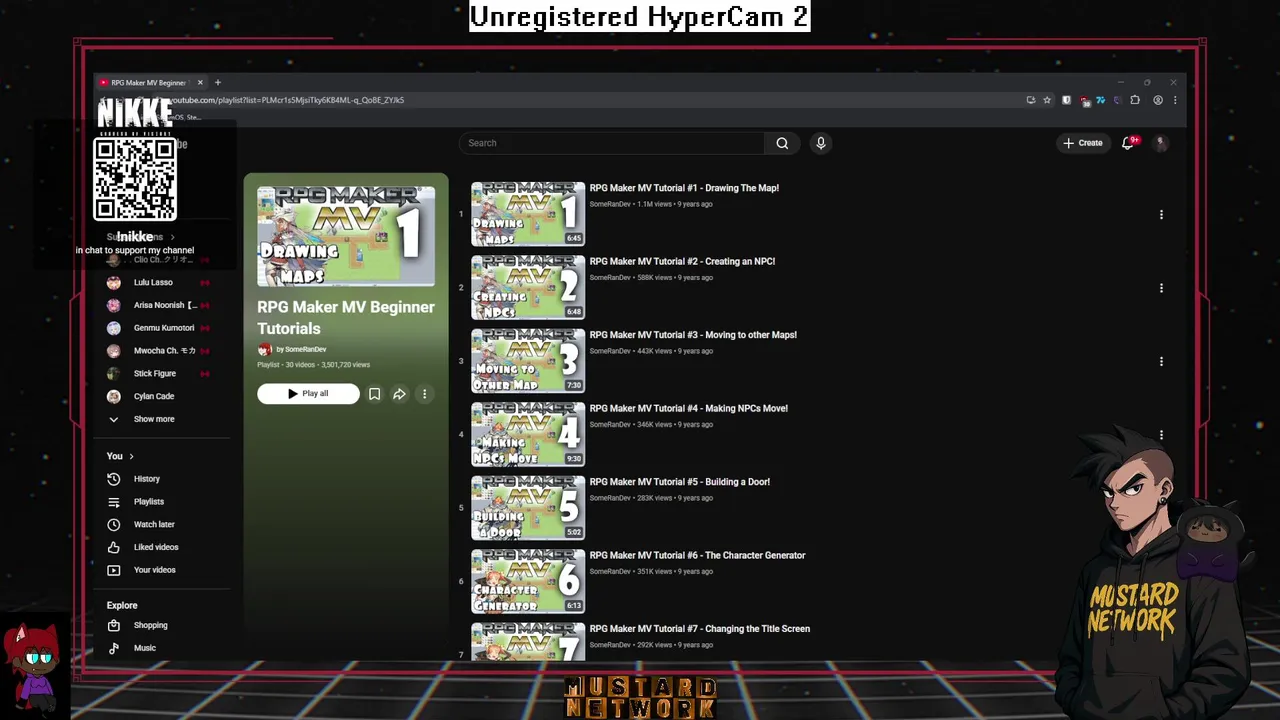This screenshot has height=720, width=1280.
Task: Click the install app icon in address bar
Action: point(1031,100)
